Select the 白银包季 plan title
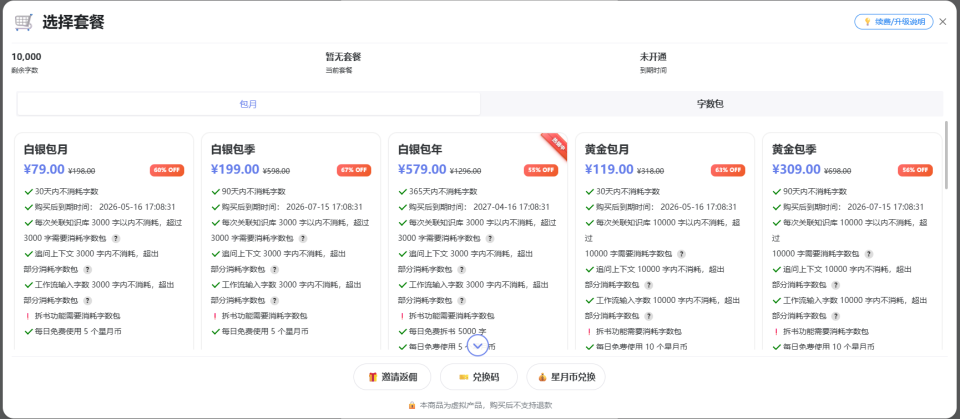 coord(233,149)
